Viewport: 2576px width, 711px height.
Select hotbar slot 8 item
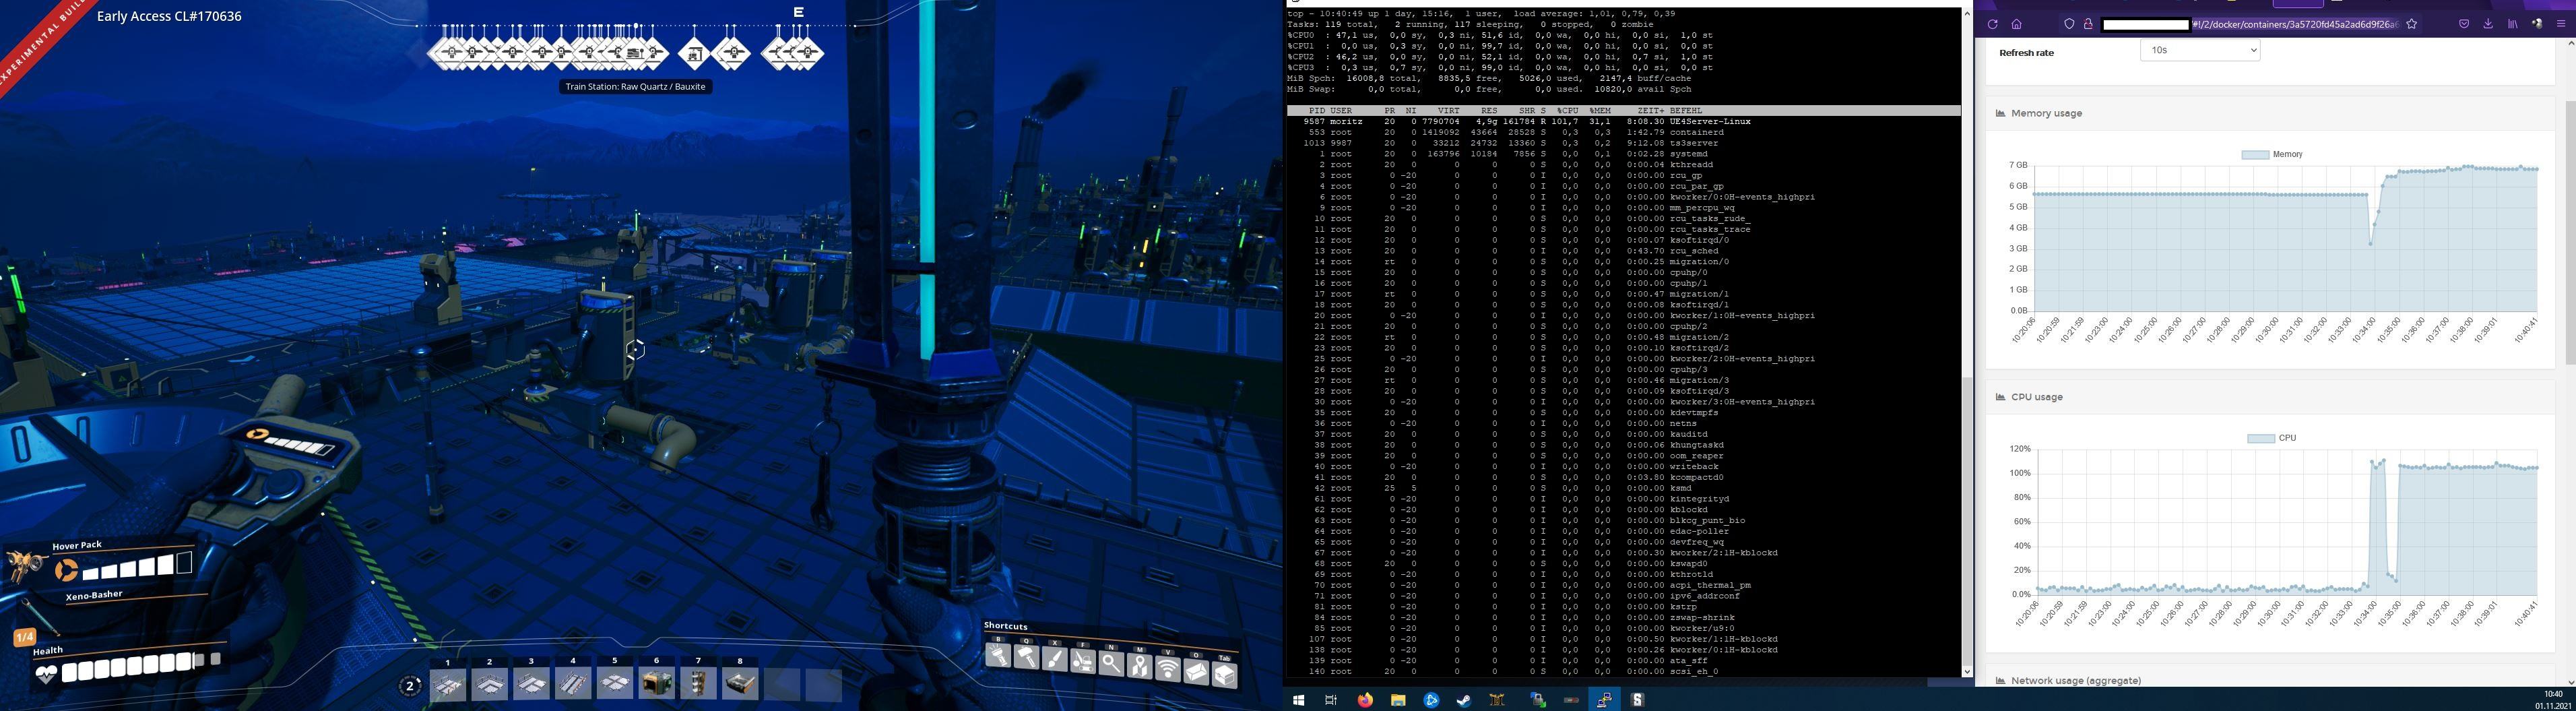(741, 684)
